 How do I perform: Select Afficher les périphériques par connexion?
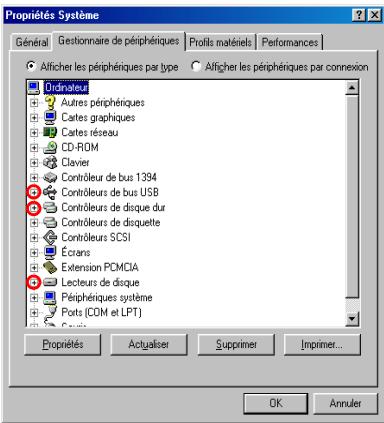click(x=279, y=67)
